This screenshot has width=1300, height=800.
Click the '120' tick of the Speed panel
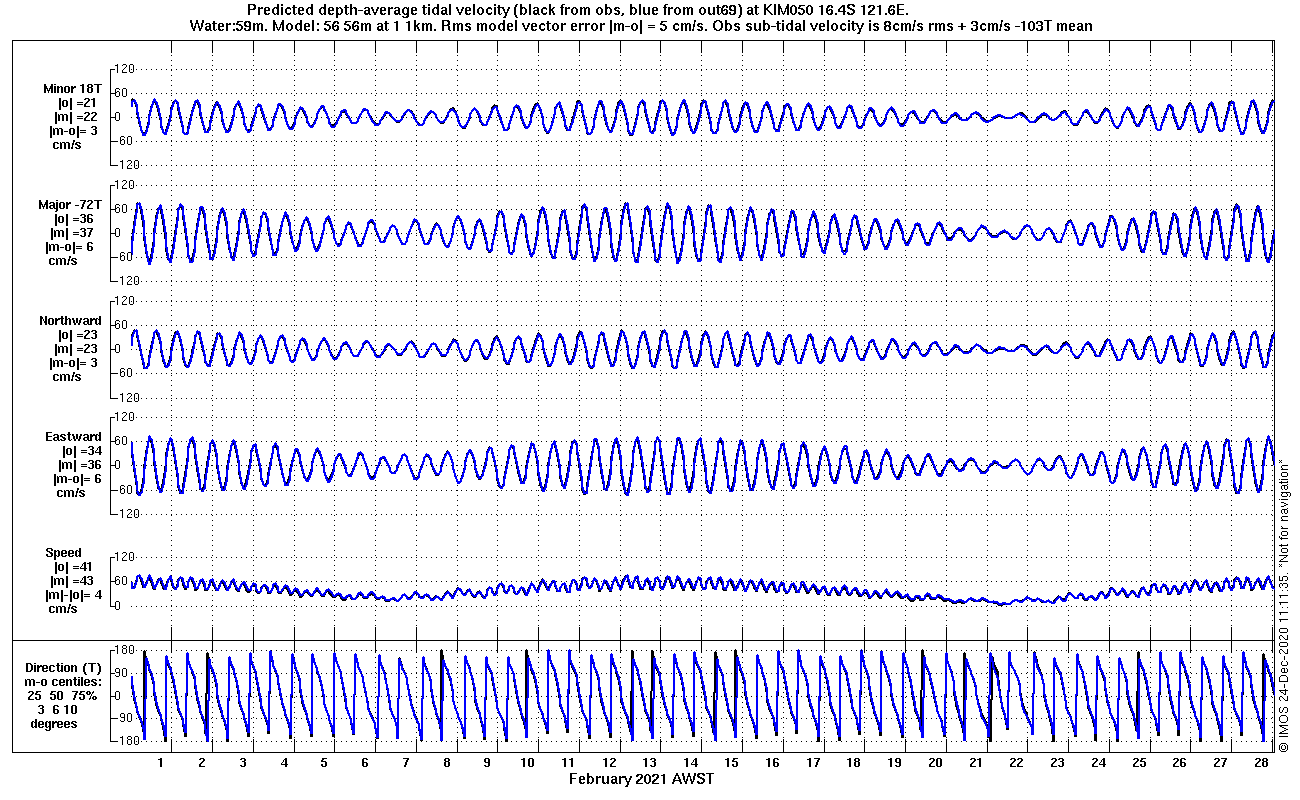pos(124,557)
